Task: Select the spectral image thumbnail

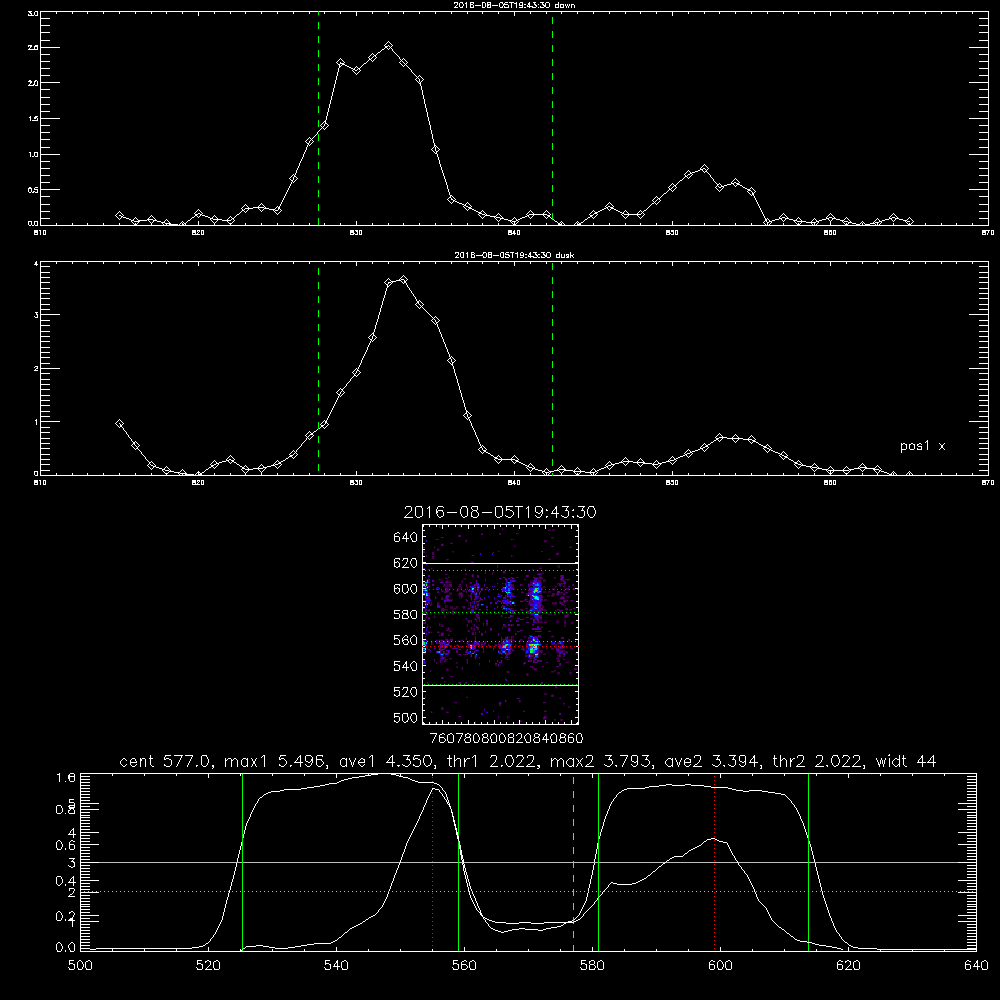Action: point(500,624)
